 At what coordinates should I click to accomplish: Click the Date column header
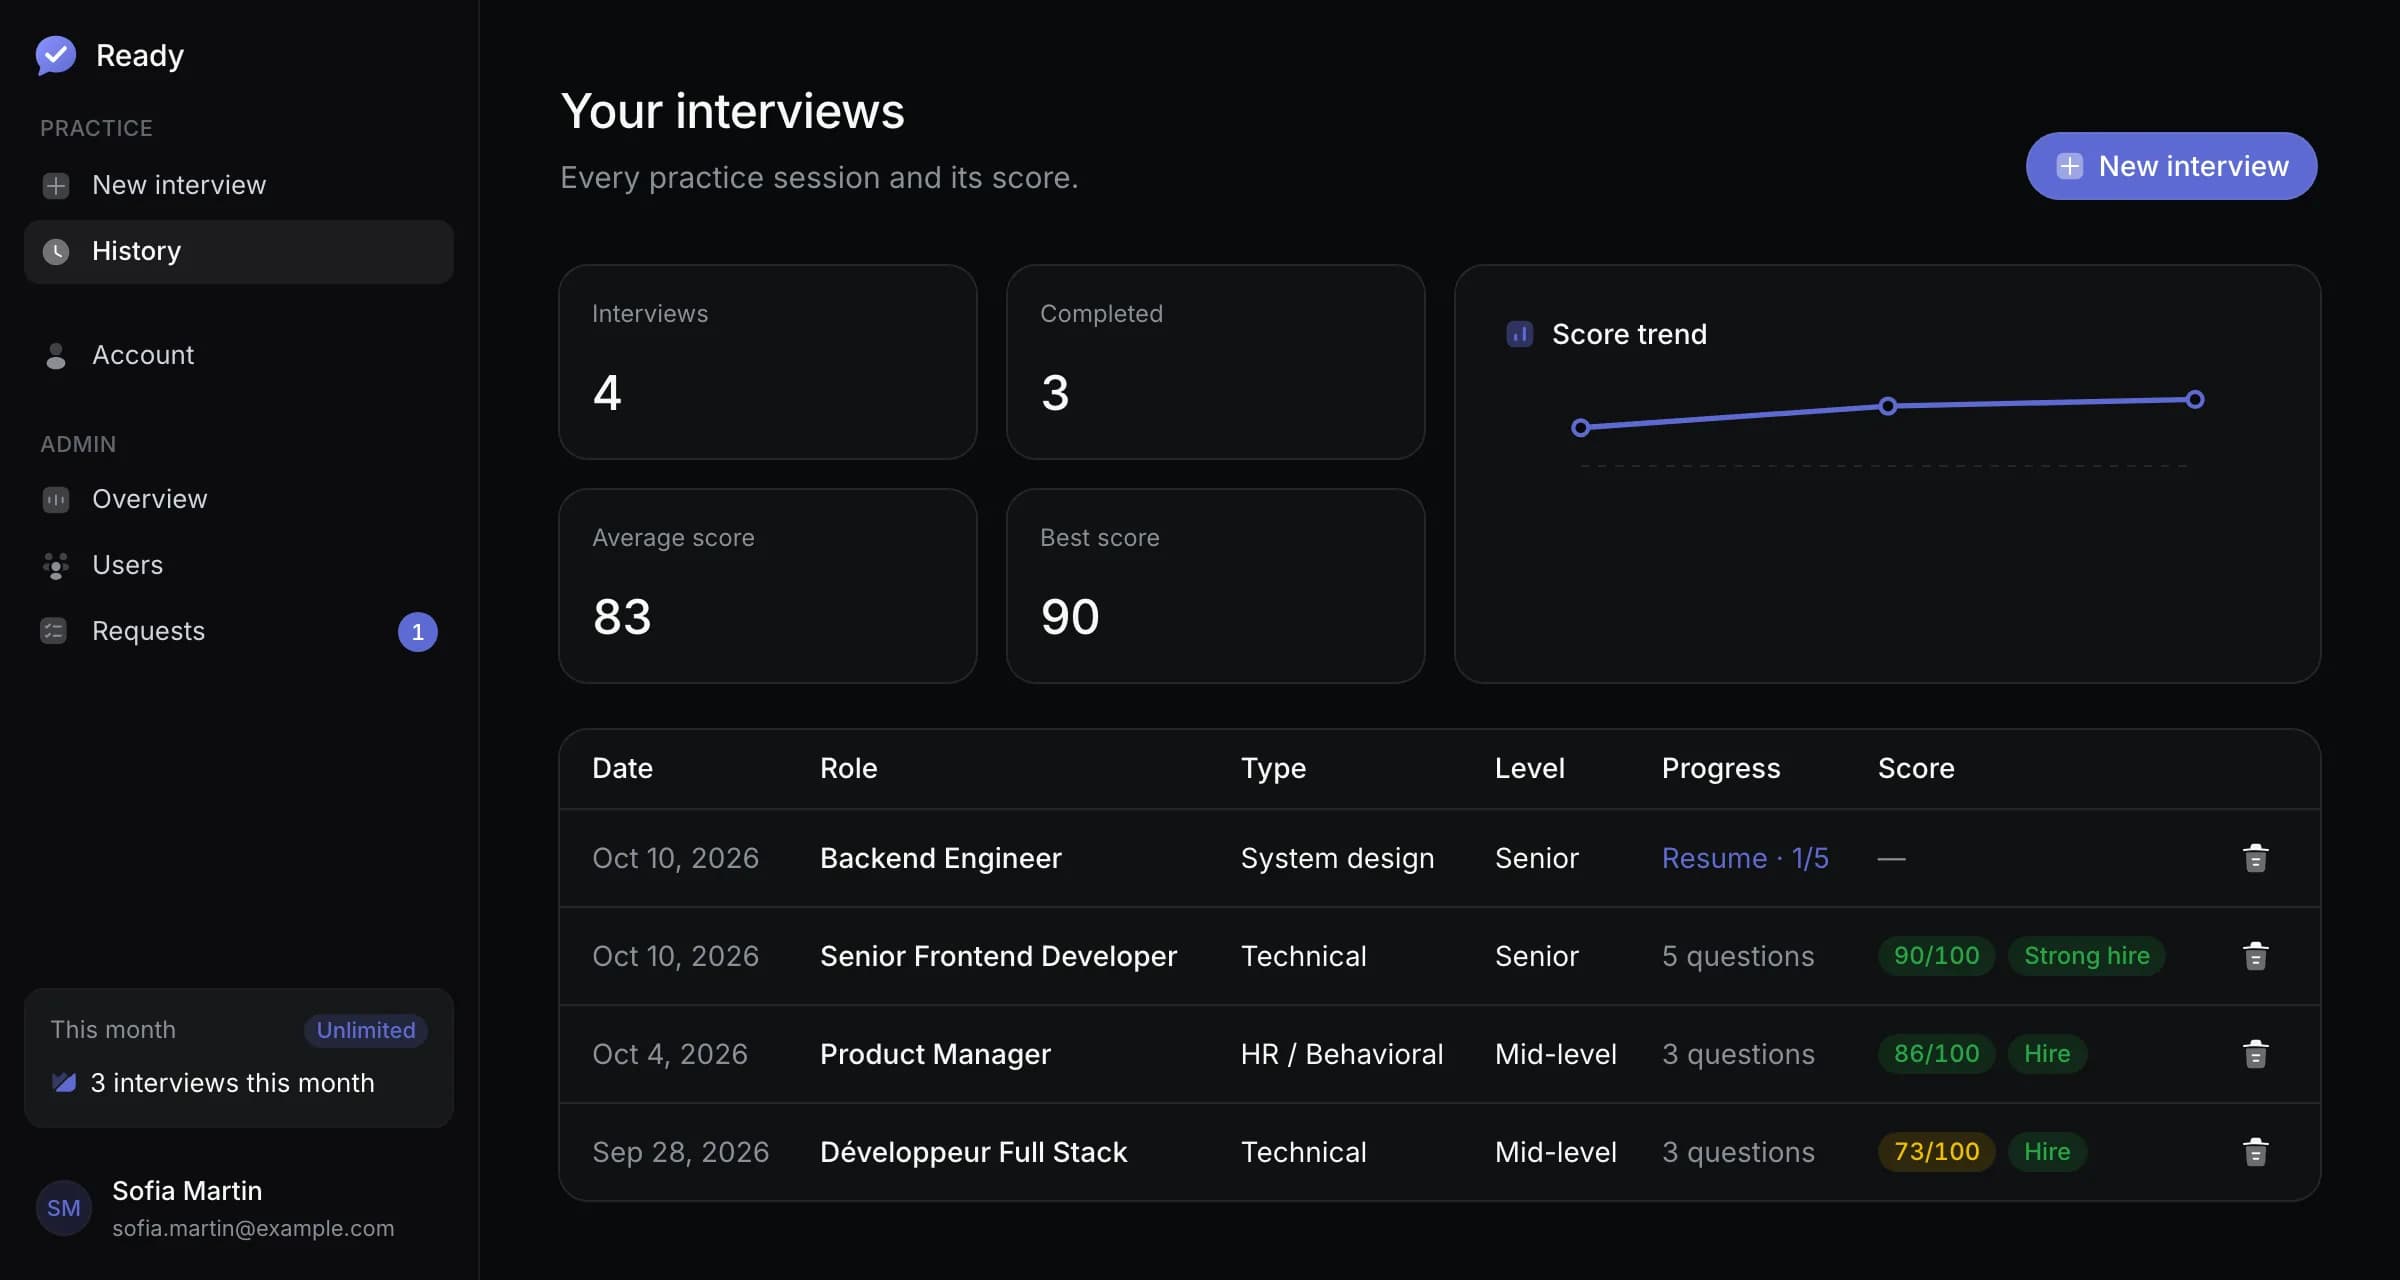622,768
